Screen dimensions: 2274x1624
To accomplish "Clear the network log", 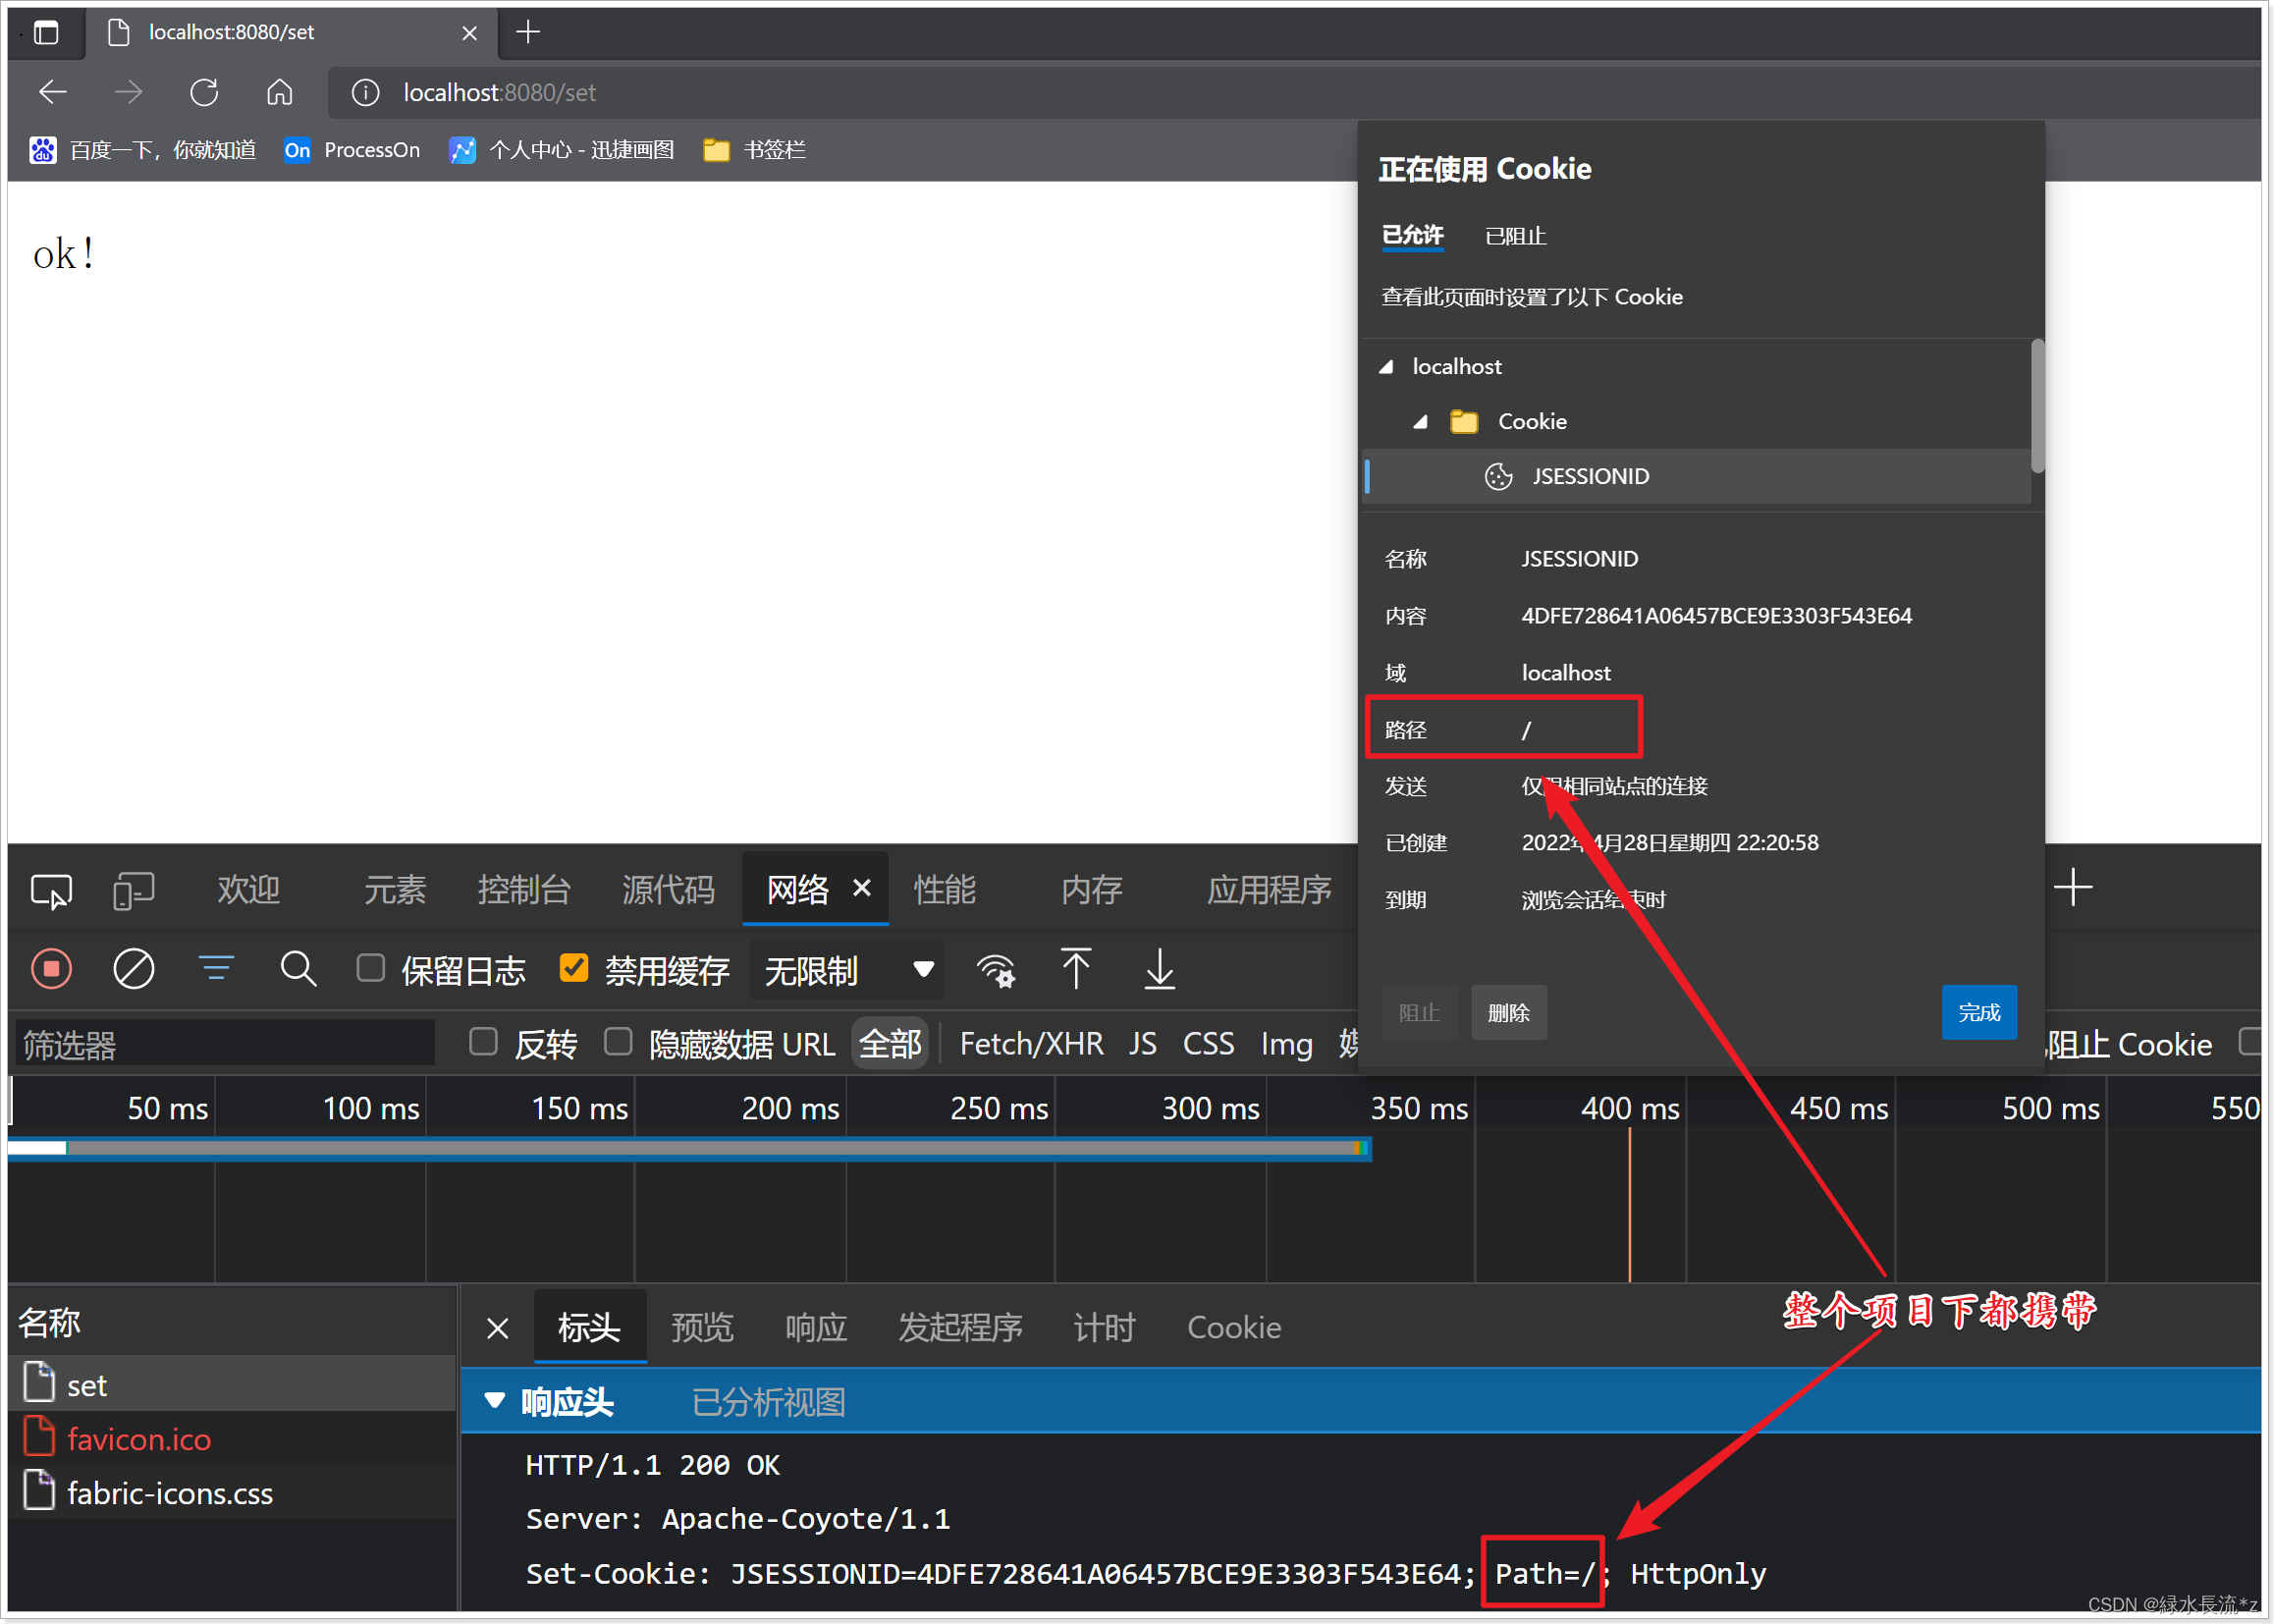I will [133, 969].
